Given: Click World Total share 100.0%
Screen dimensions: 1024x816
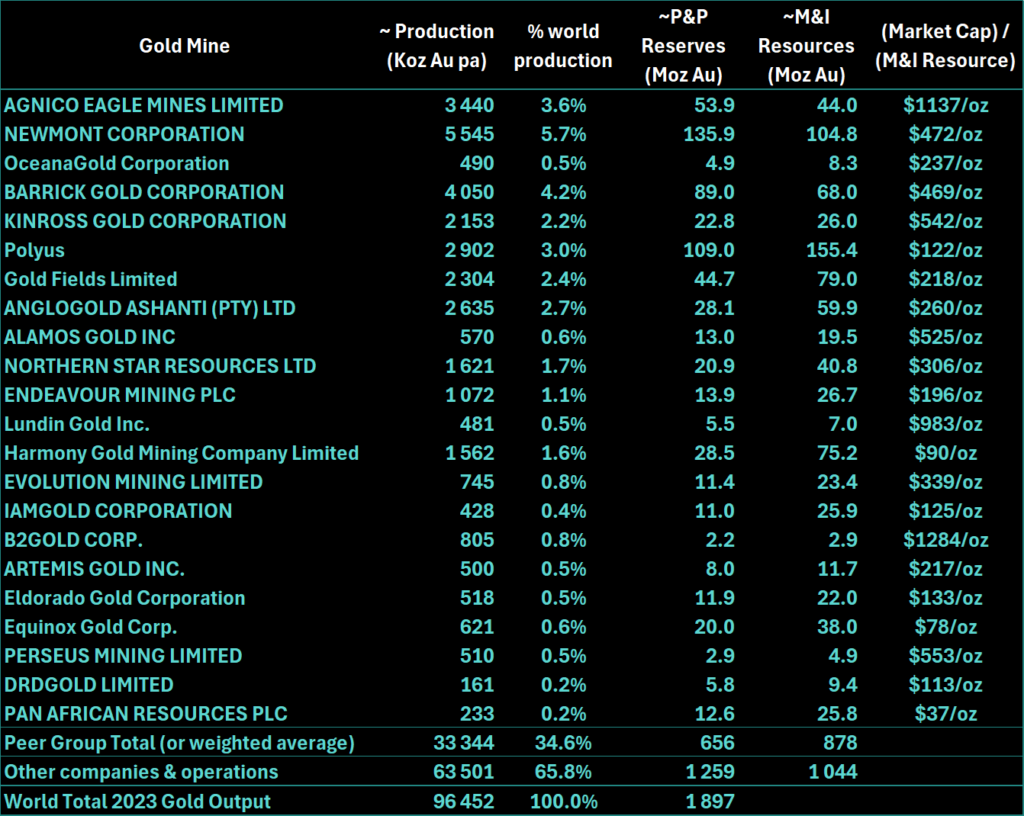Looking at the screenshot, I should click(x=564, y=801).
